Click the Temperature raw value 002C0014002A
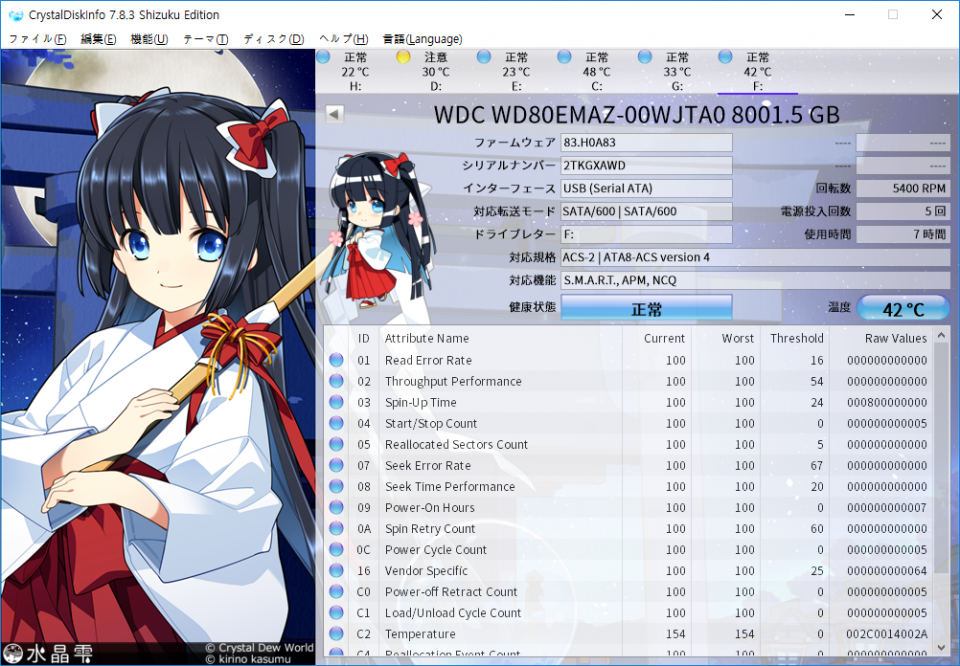Image resolution: width=960 pixels, height=666 pixels. [x=887, y=634]
